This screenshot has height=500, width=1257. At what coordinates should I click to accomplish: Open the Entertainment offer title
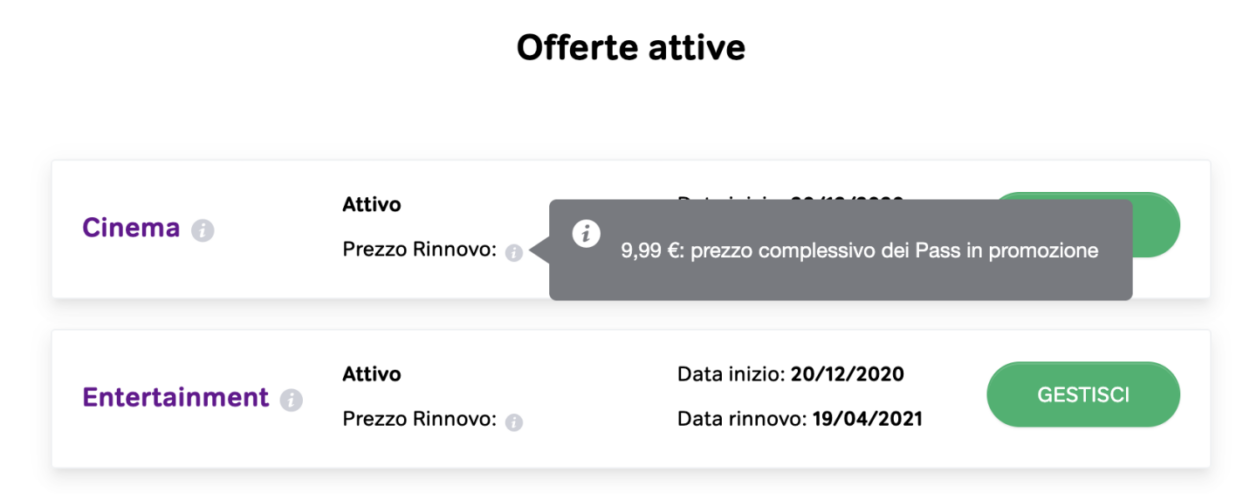click(x=175, y=398)
